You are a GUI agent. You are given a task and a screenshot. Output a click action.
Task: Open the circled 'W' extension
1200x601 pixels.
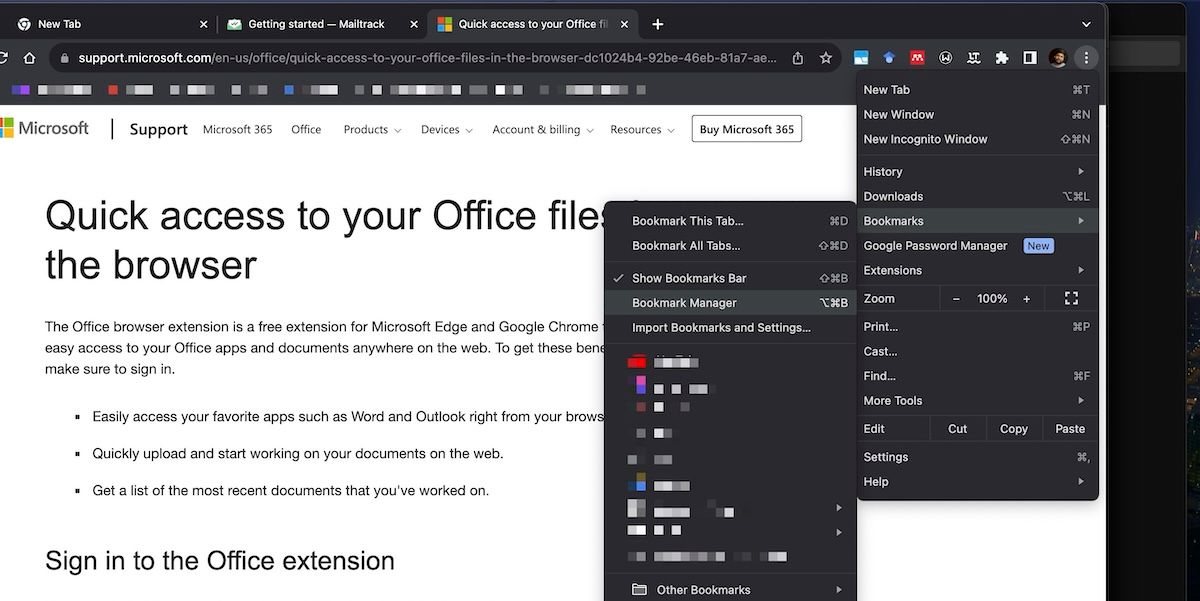[945, 57]
